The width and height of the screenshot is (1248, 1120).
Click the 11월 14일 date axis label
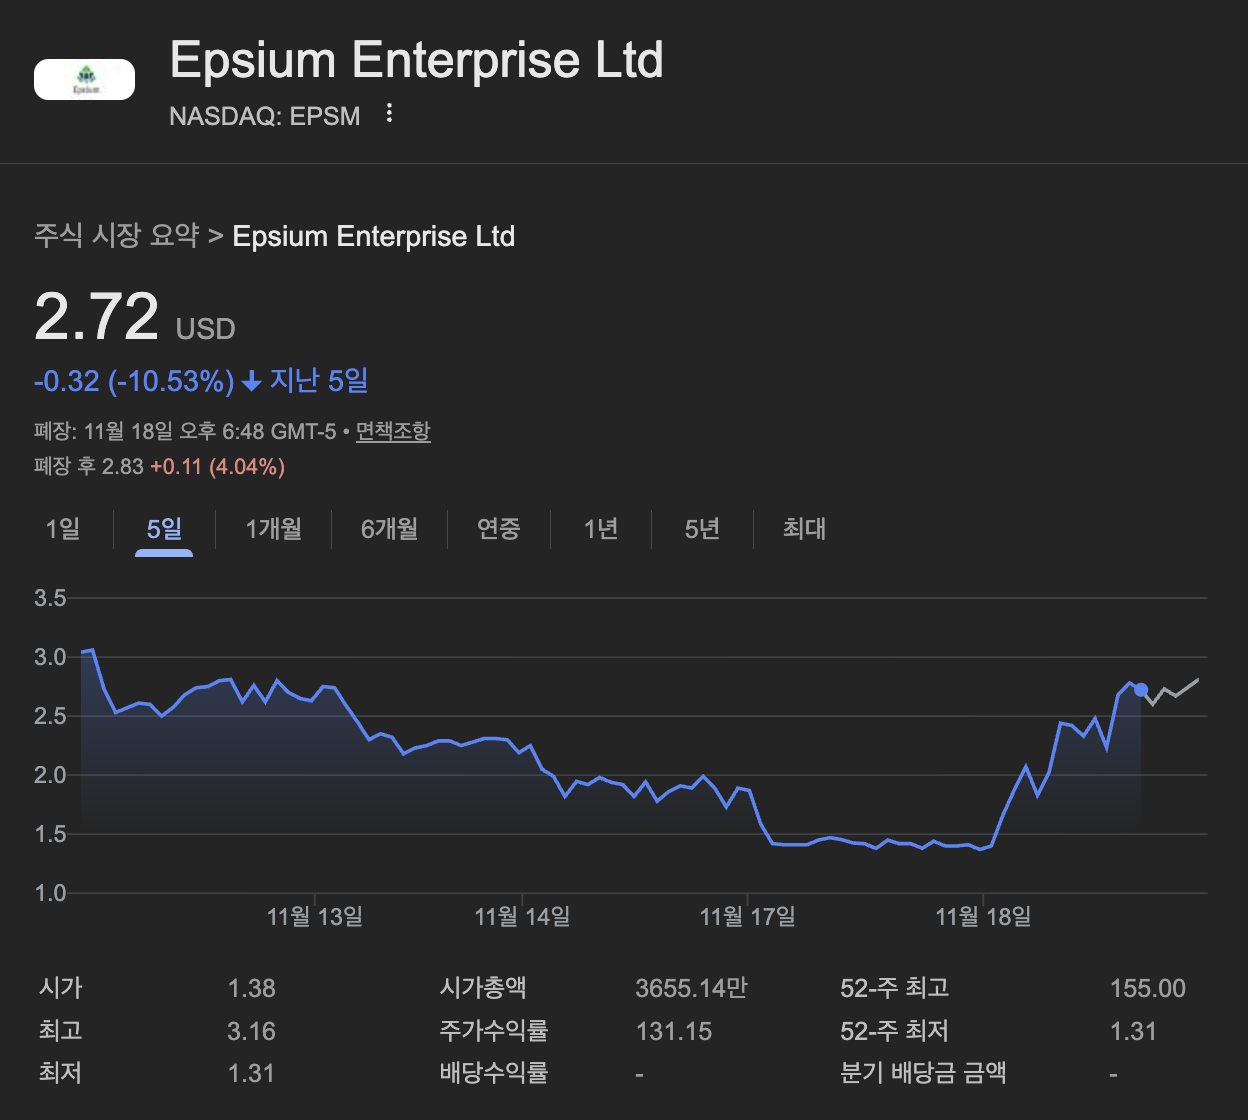point(522,916)
